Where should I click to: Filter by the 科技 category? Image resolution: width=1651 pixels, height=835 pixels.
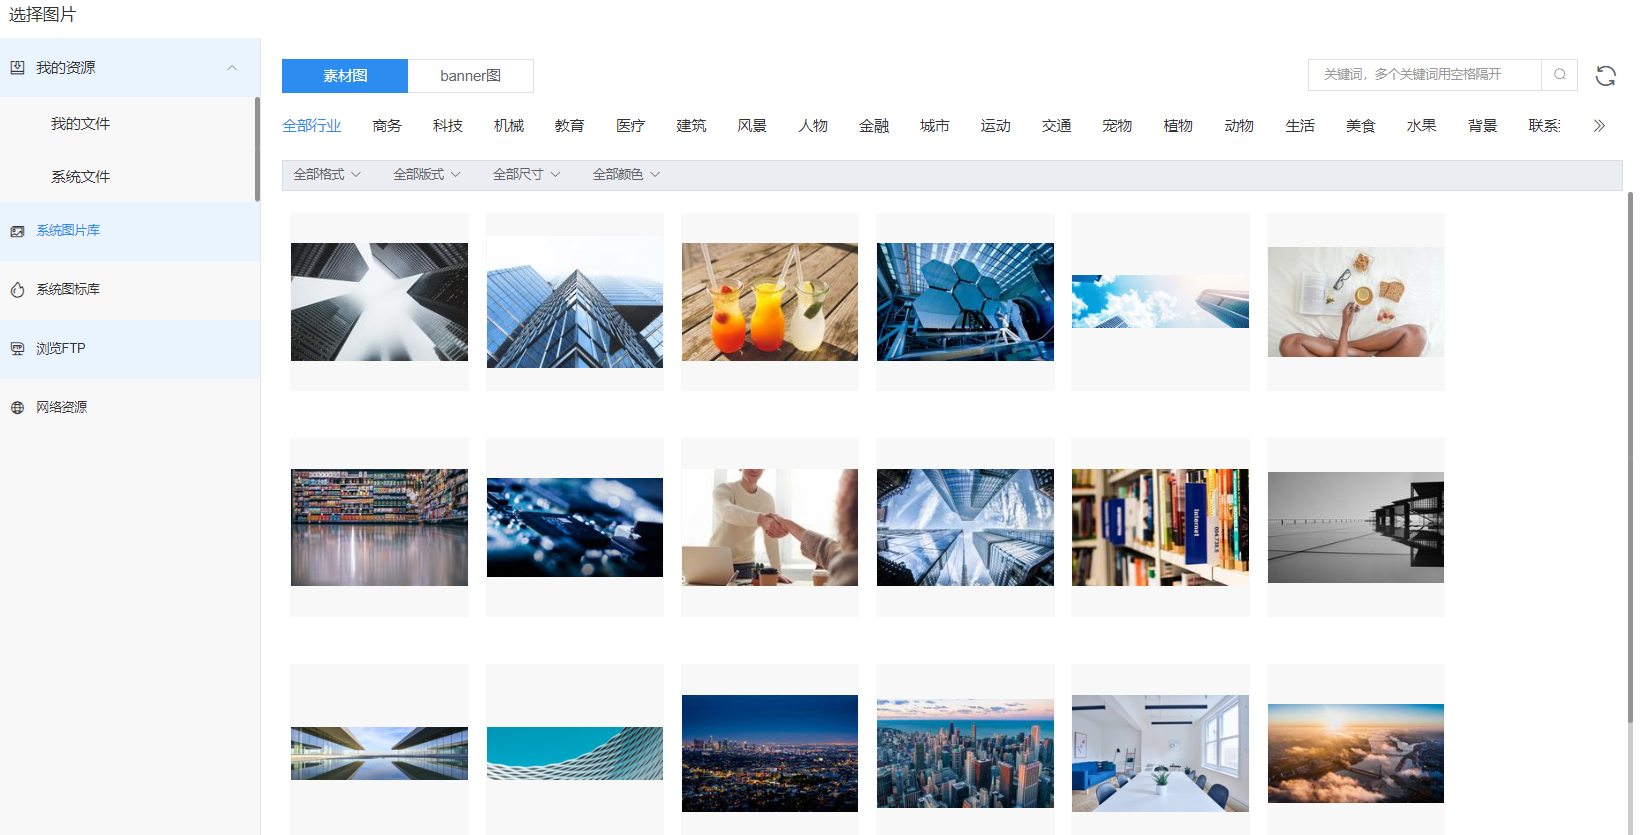click(448, 126)
